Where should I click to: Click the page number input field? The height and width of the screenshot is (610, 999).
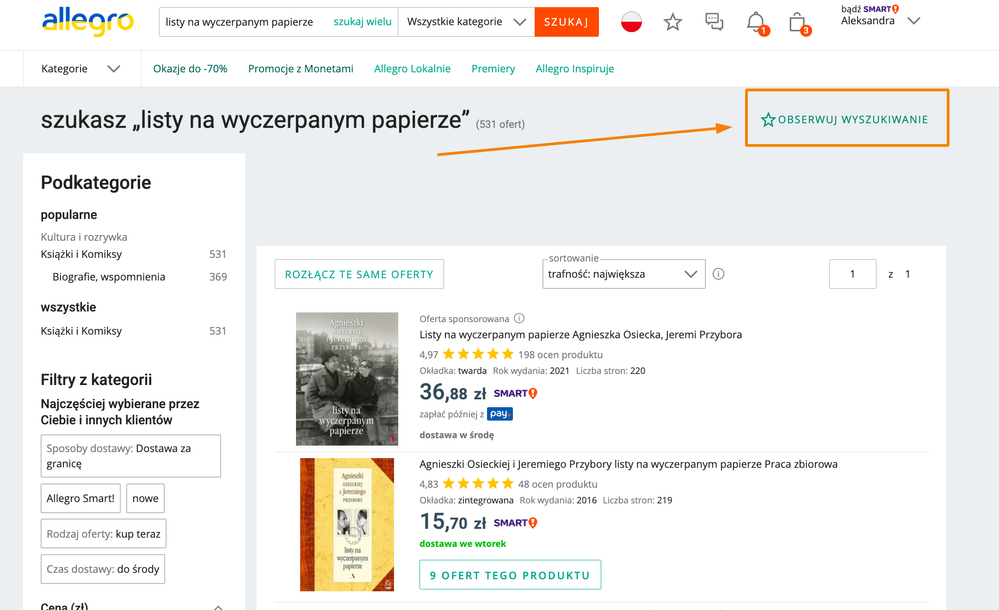tap(852, 274)
